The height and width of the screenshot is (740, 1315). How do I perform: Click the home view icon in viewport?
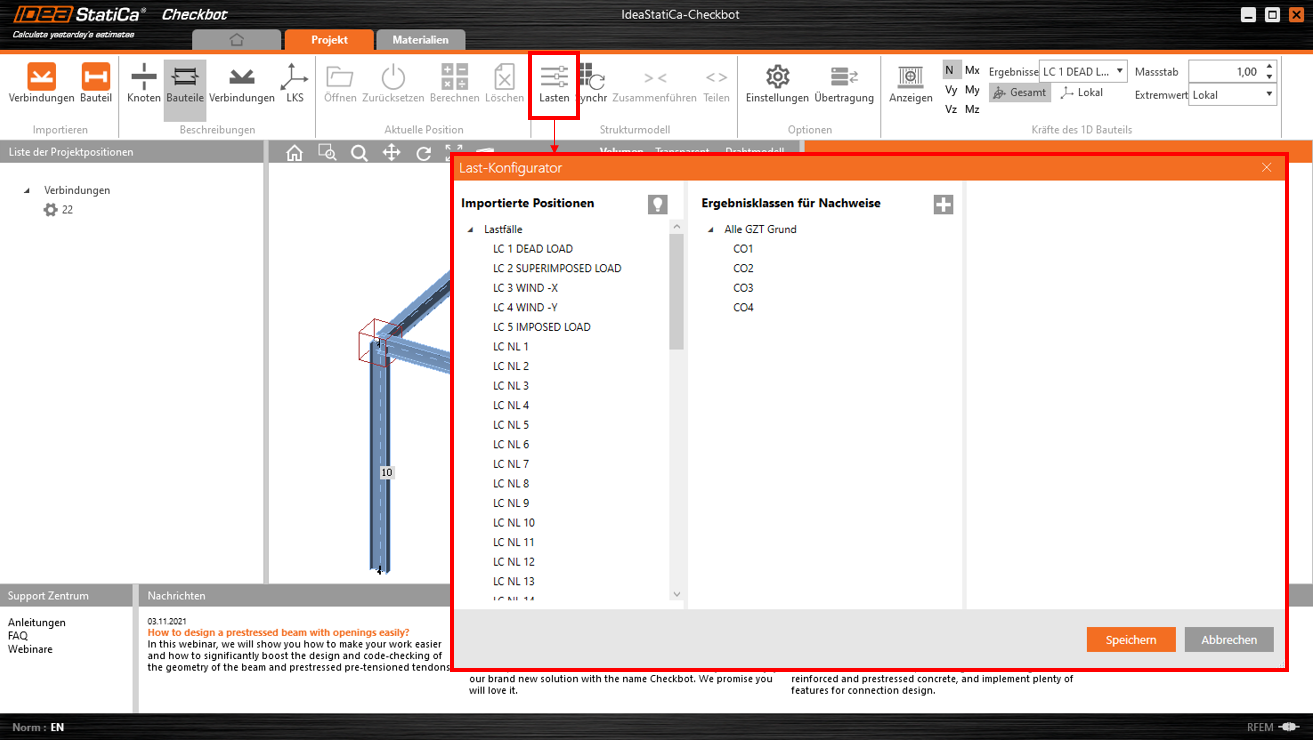pos(294,153)
